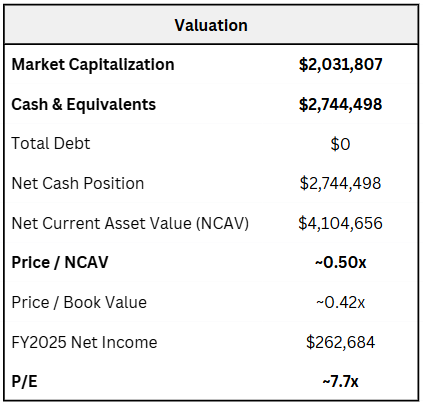Select the Market Capitalization label
The height and width of the screenshot is (405, 423).
click(93, 65)
